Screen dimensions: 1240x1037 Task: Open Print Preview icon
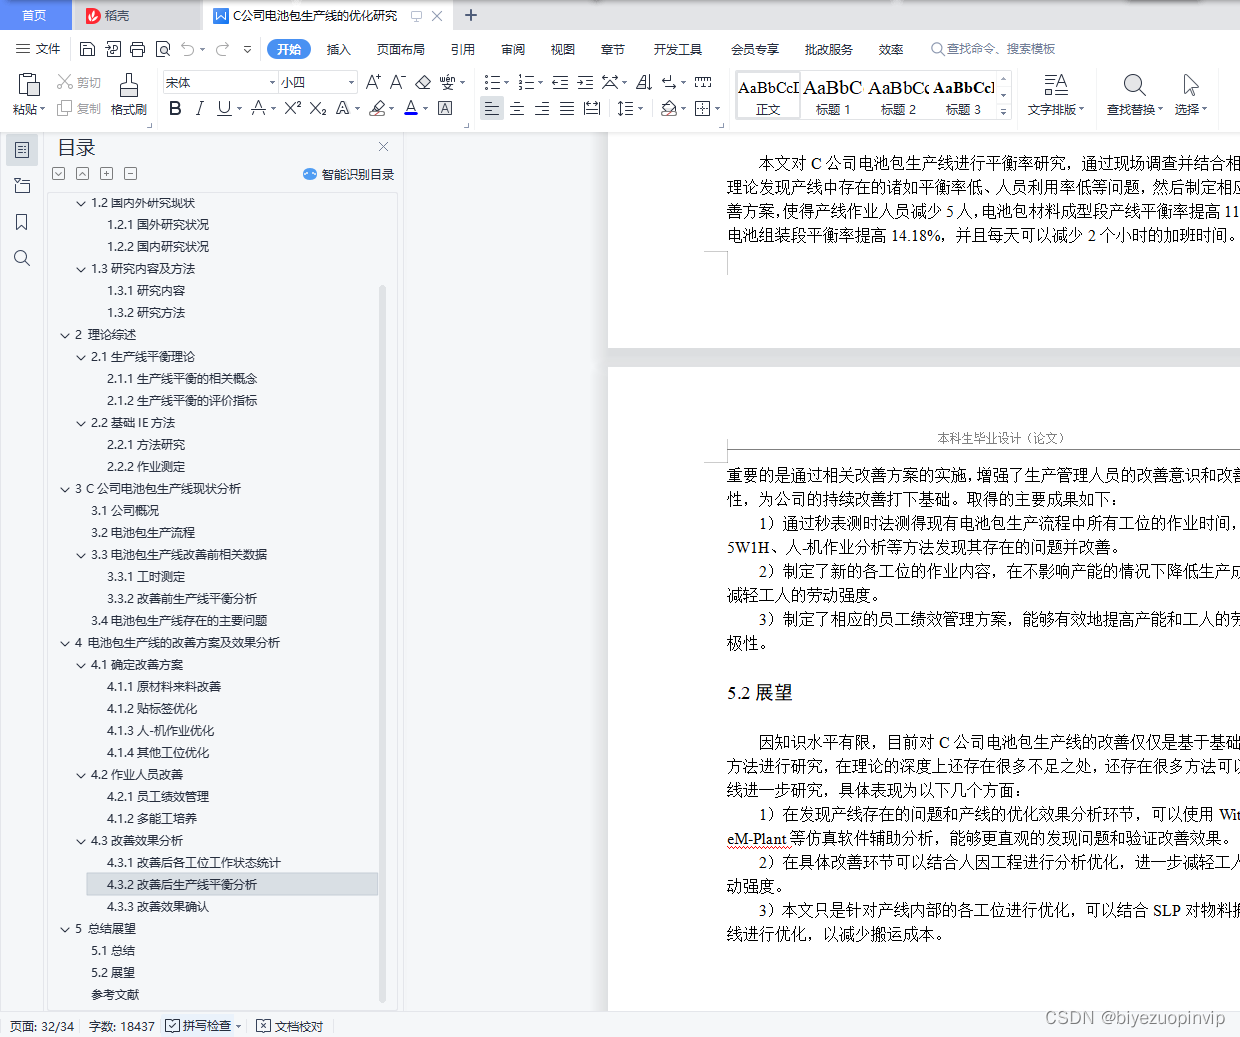[162, 49]
